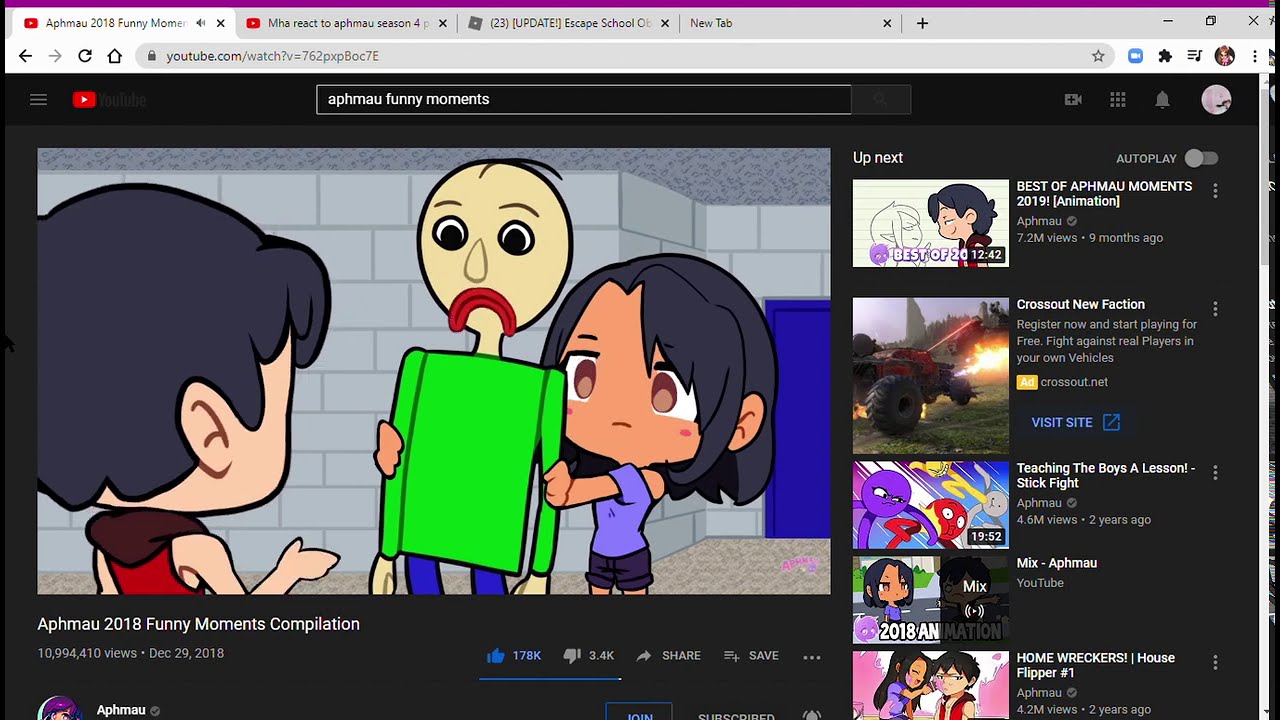Click the subscription notification bell
The width and height of the screenshot is (1280, 720).
point(812,715)
